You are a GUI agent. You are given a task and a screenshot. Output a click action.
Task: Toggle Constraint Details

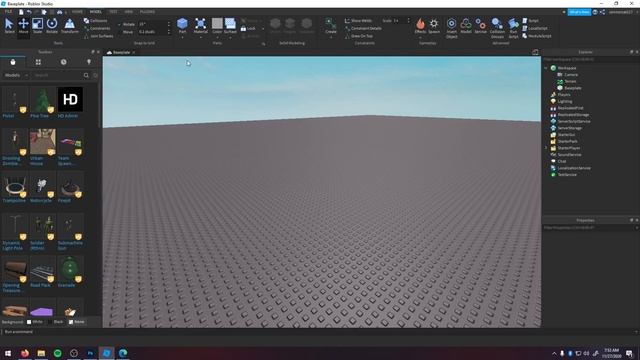click(363, 28)
